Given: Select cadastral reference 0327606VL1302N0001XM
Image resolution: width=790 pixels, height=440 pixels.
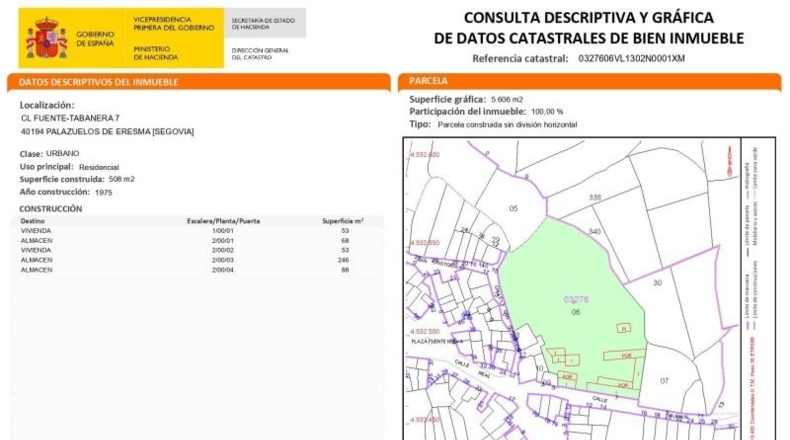Looking at the screenshot, I should (631, 58).
